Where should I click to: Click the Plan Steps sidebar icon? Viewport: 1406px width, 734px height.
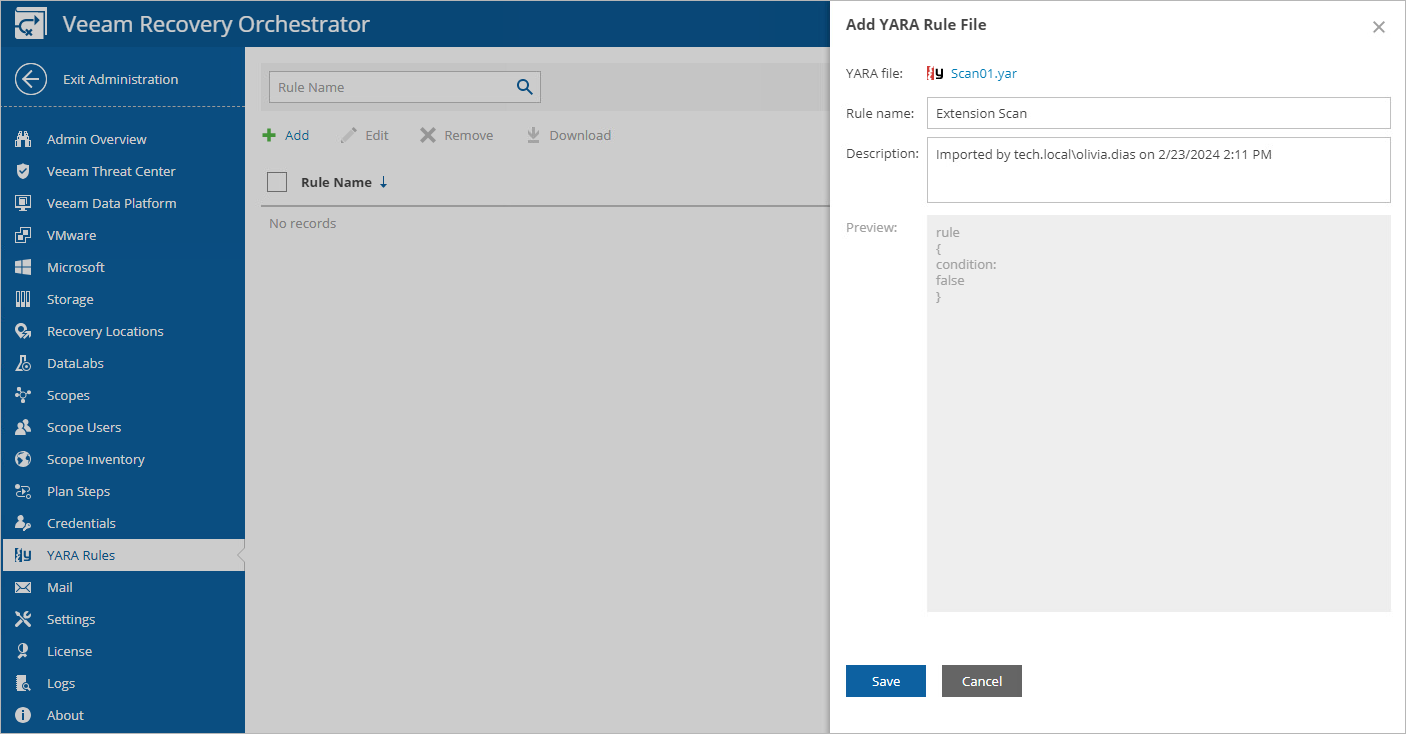[x=24, y=491]
